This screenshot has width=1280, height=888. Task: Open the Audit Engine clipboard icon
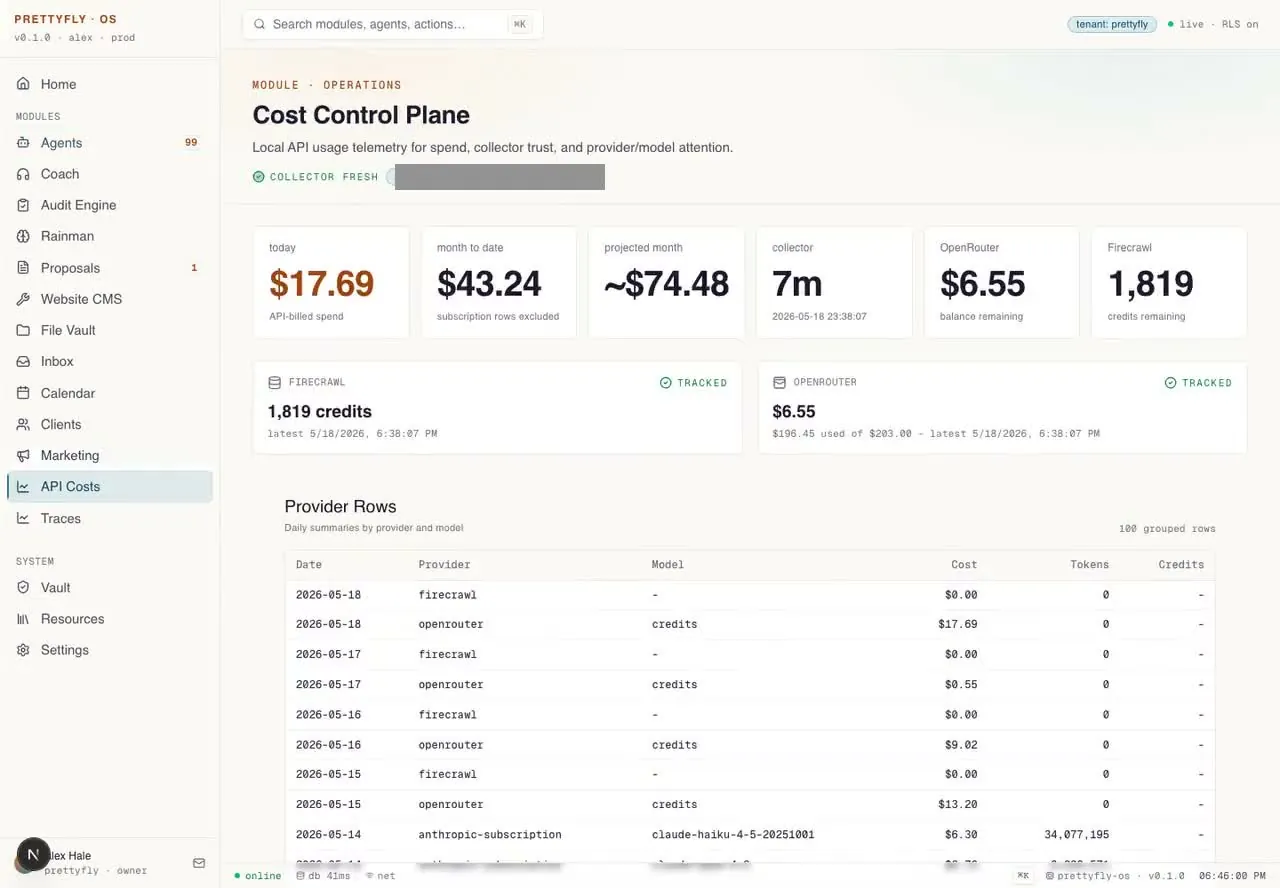[23, 205]
